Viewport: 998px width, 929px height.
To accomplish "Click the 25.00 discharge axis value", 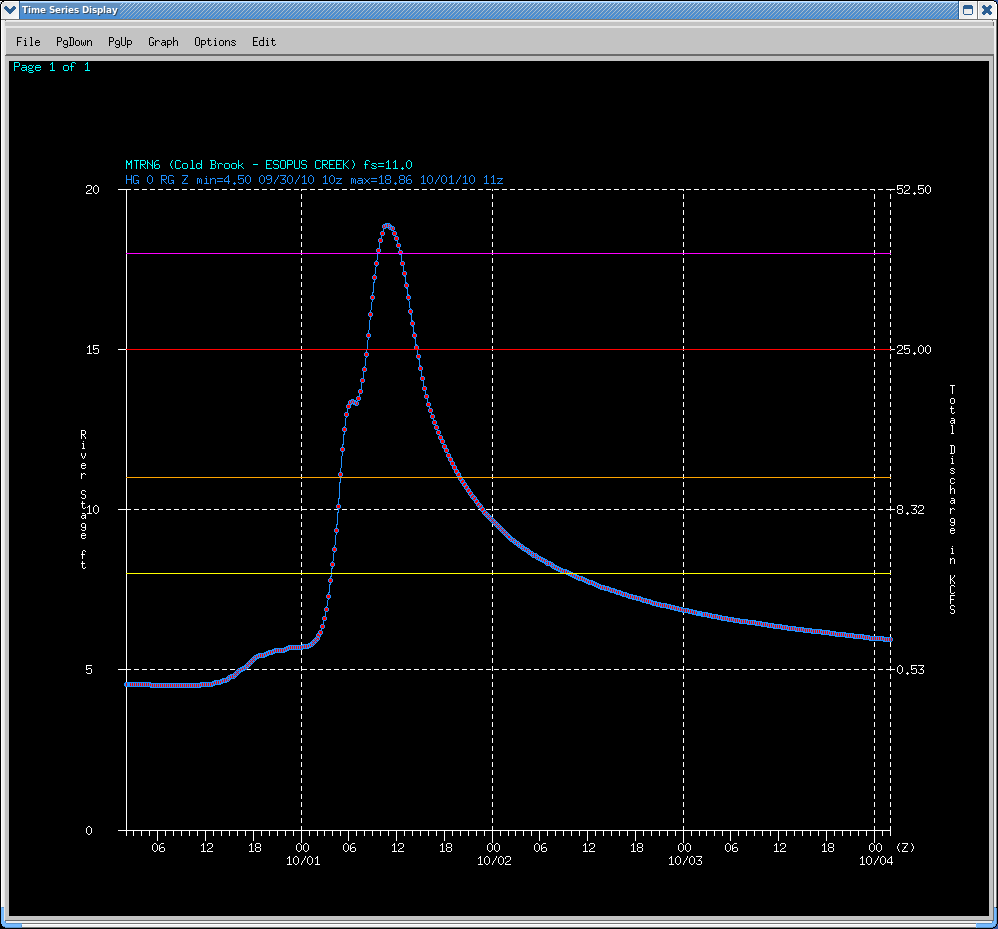I will (x=913, y=349).
